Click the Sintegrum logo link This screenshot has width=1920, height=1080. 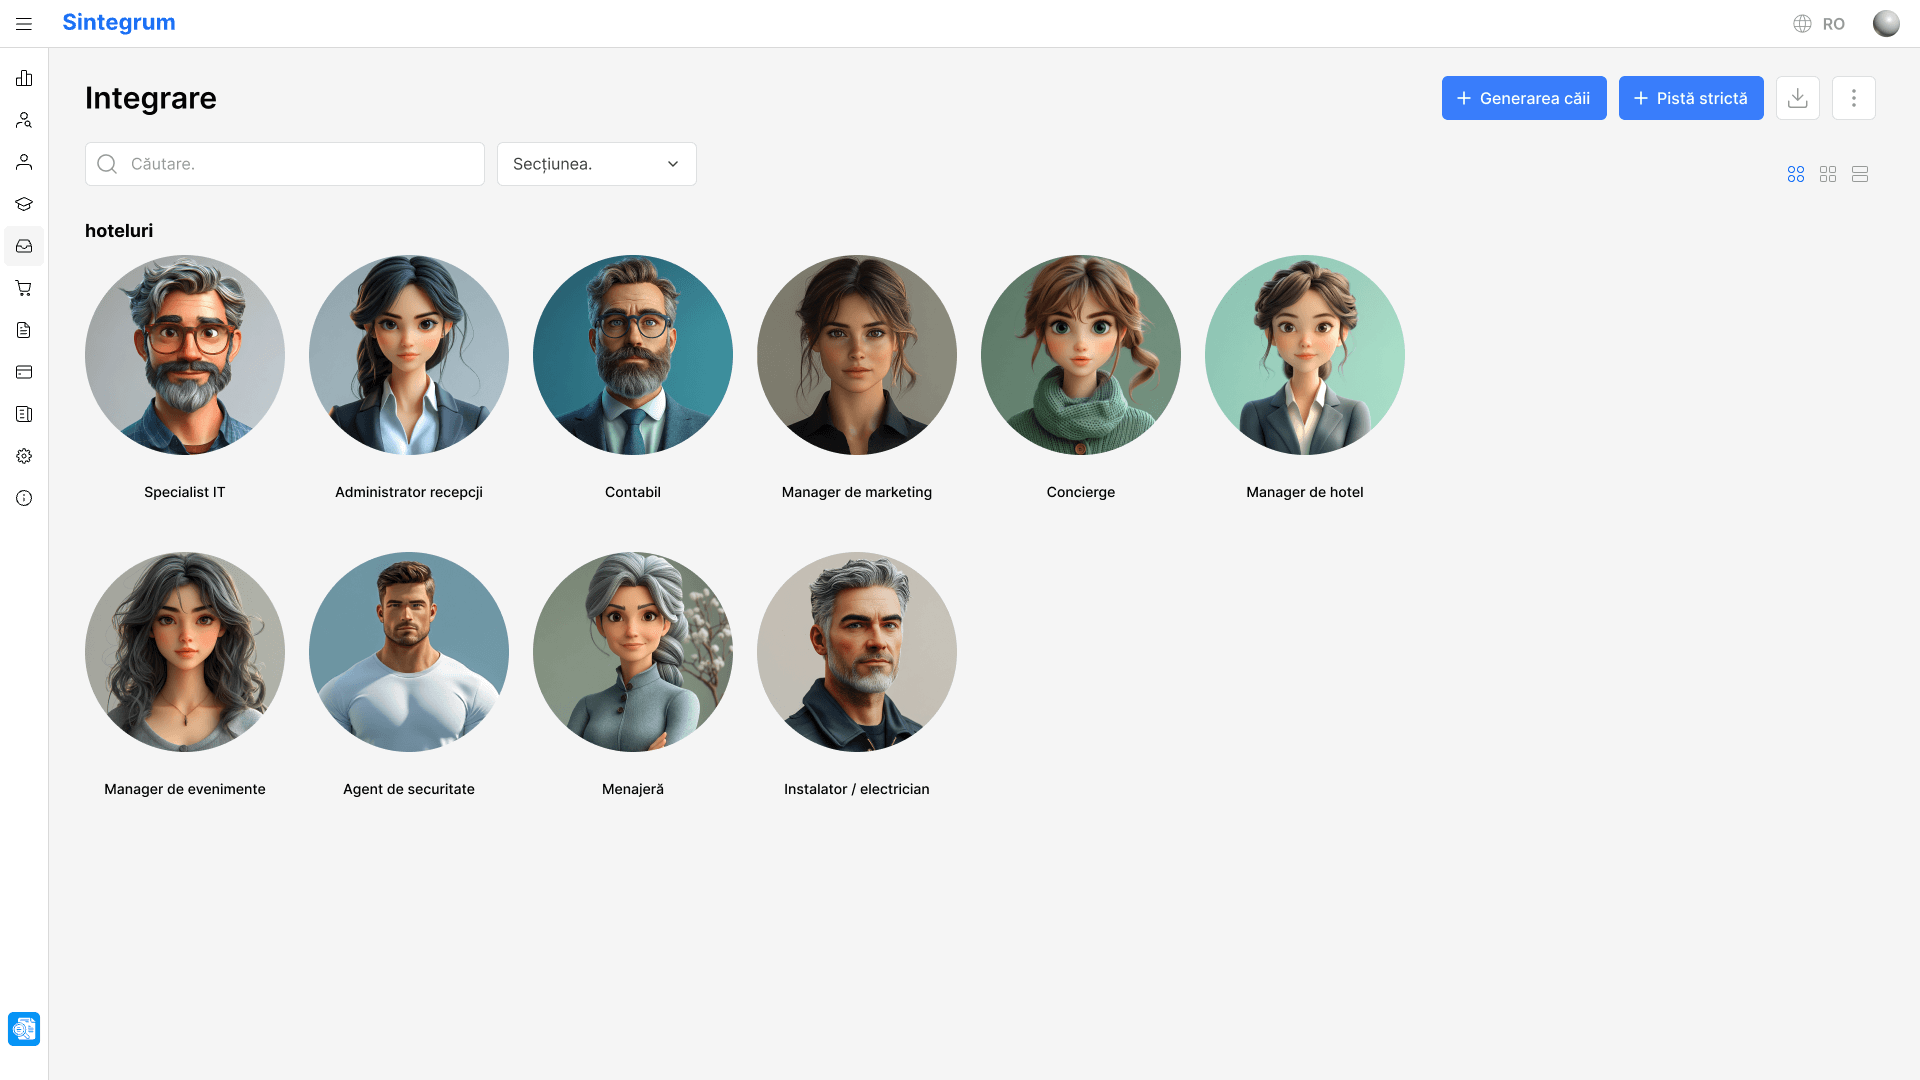(119, 22)
